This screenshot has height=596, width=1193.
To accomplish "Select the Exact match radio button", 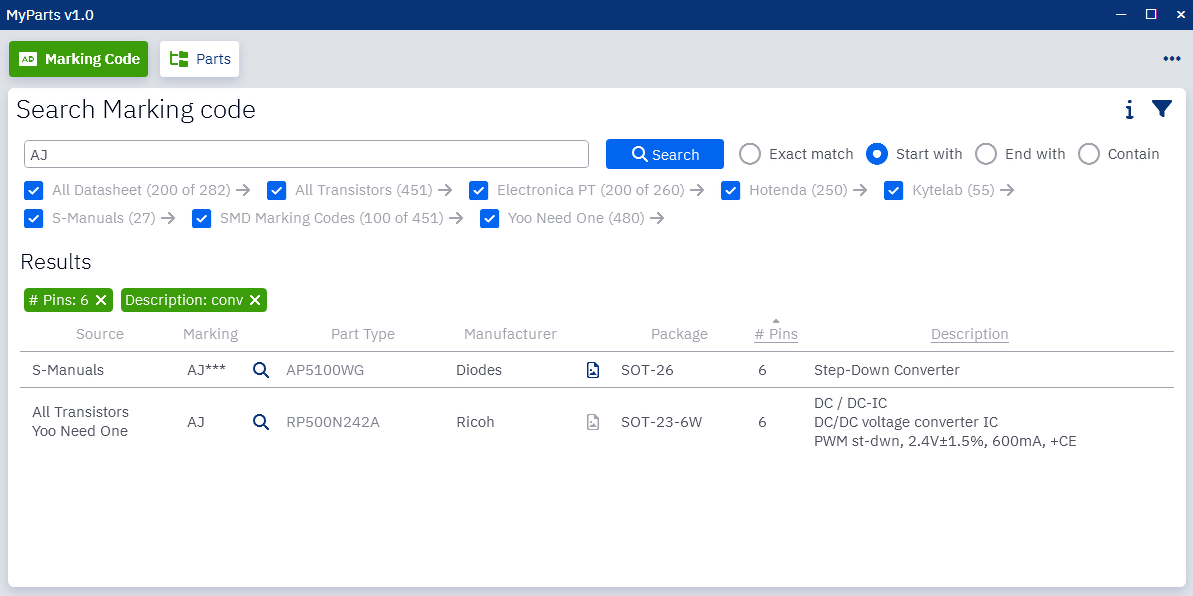I will pos(750,154).
